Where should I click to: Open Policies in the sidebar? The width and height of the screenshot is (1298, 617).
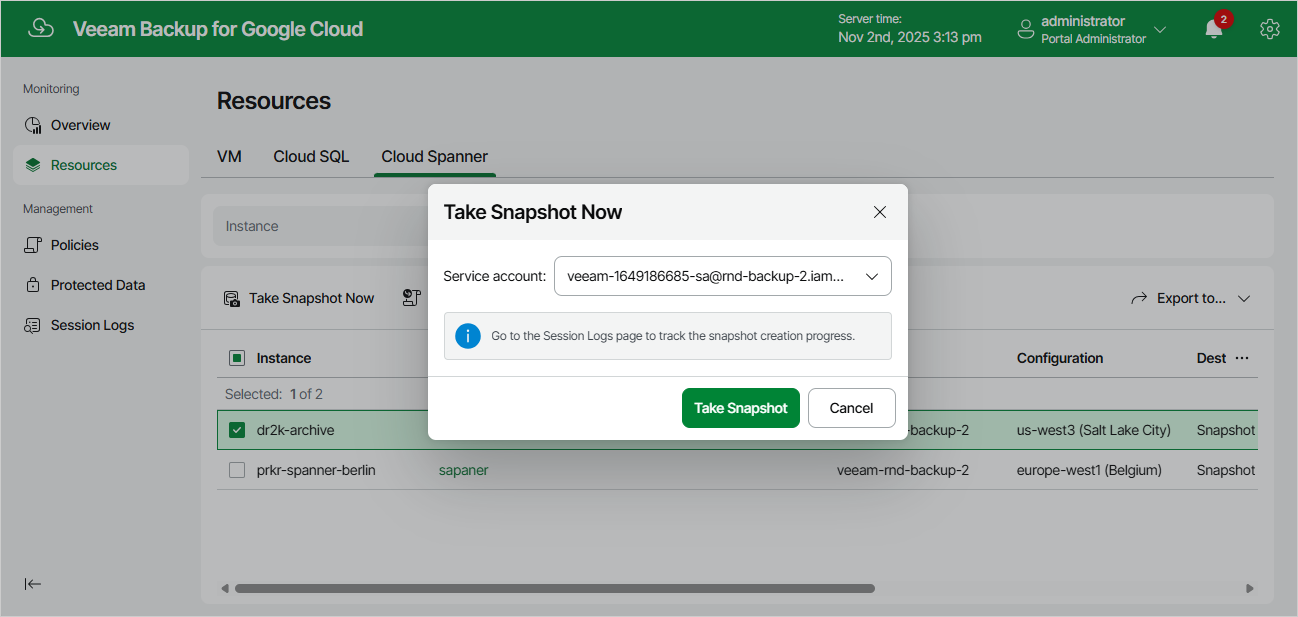101,245
